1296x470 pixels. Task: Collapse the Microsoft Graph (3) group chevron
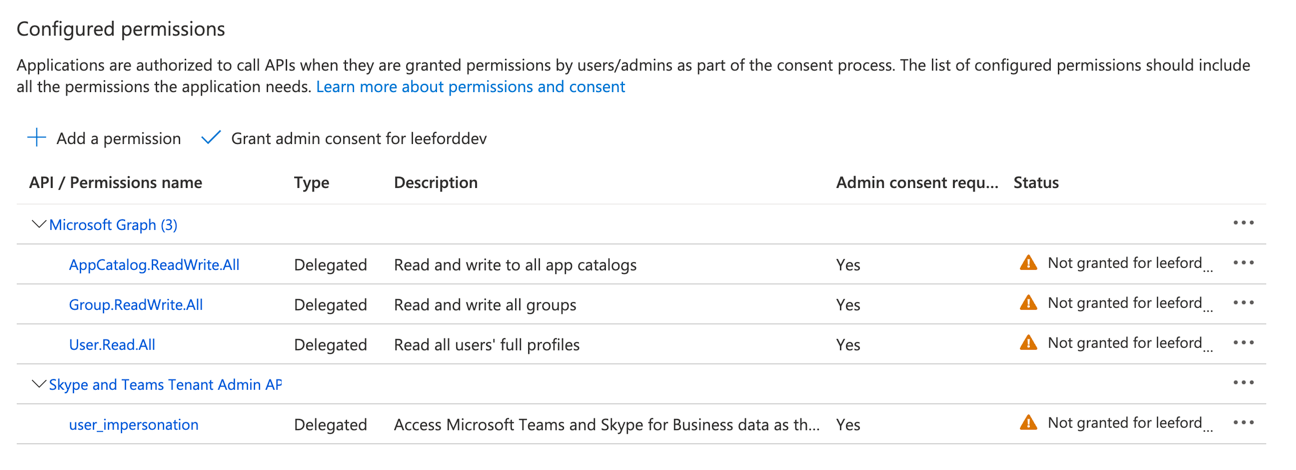[x=39, y=225]
